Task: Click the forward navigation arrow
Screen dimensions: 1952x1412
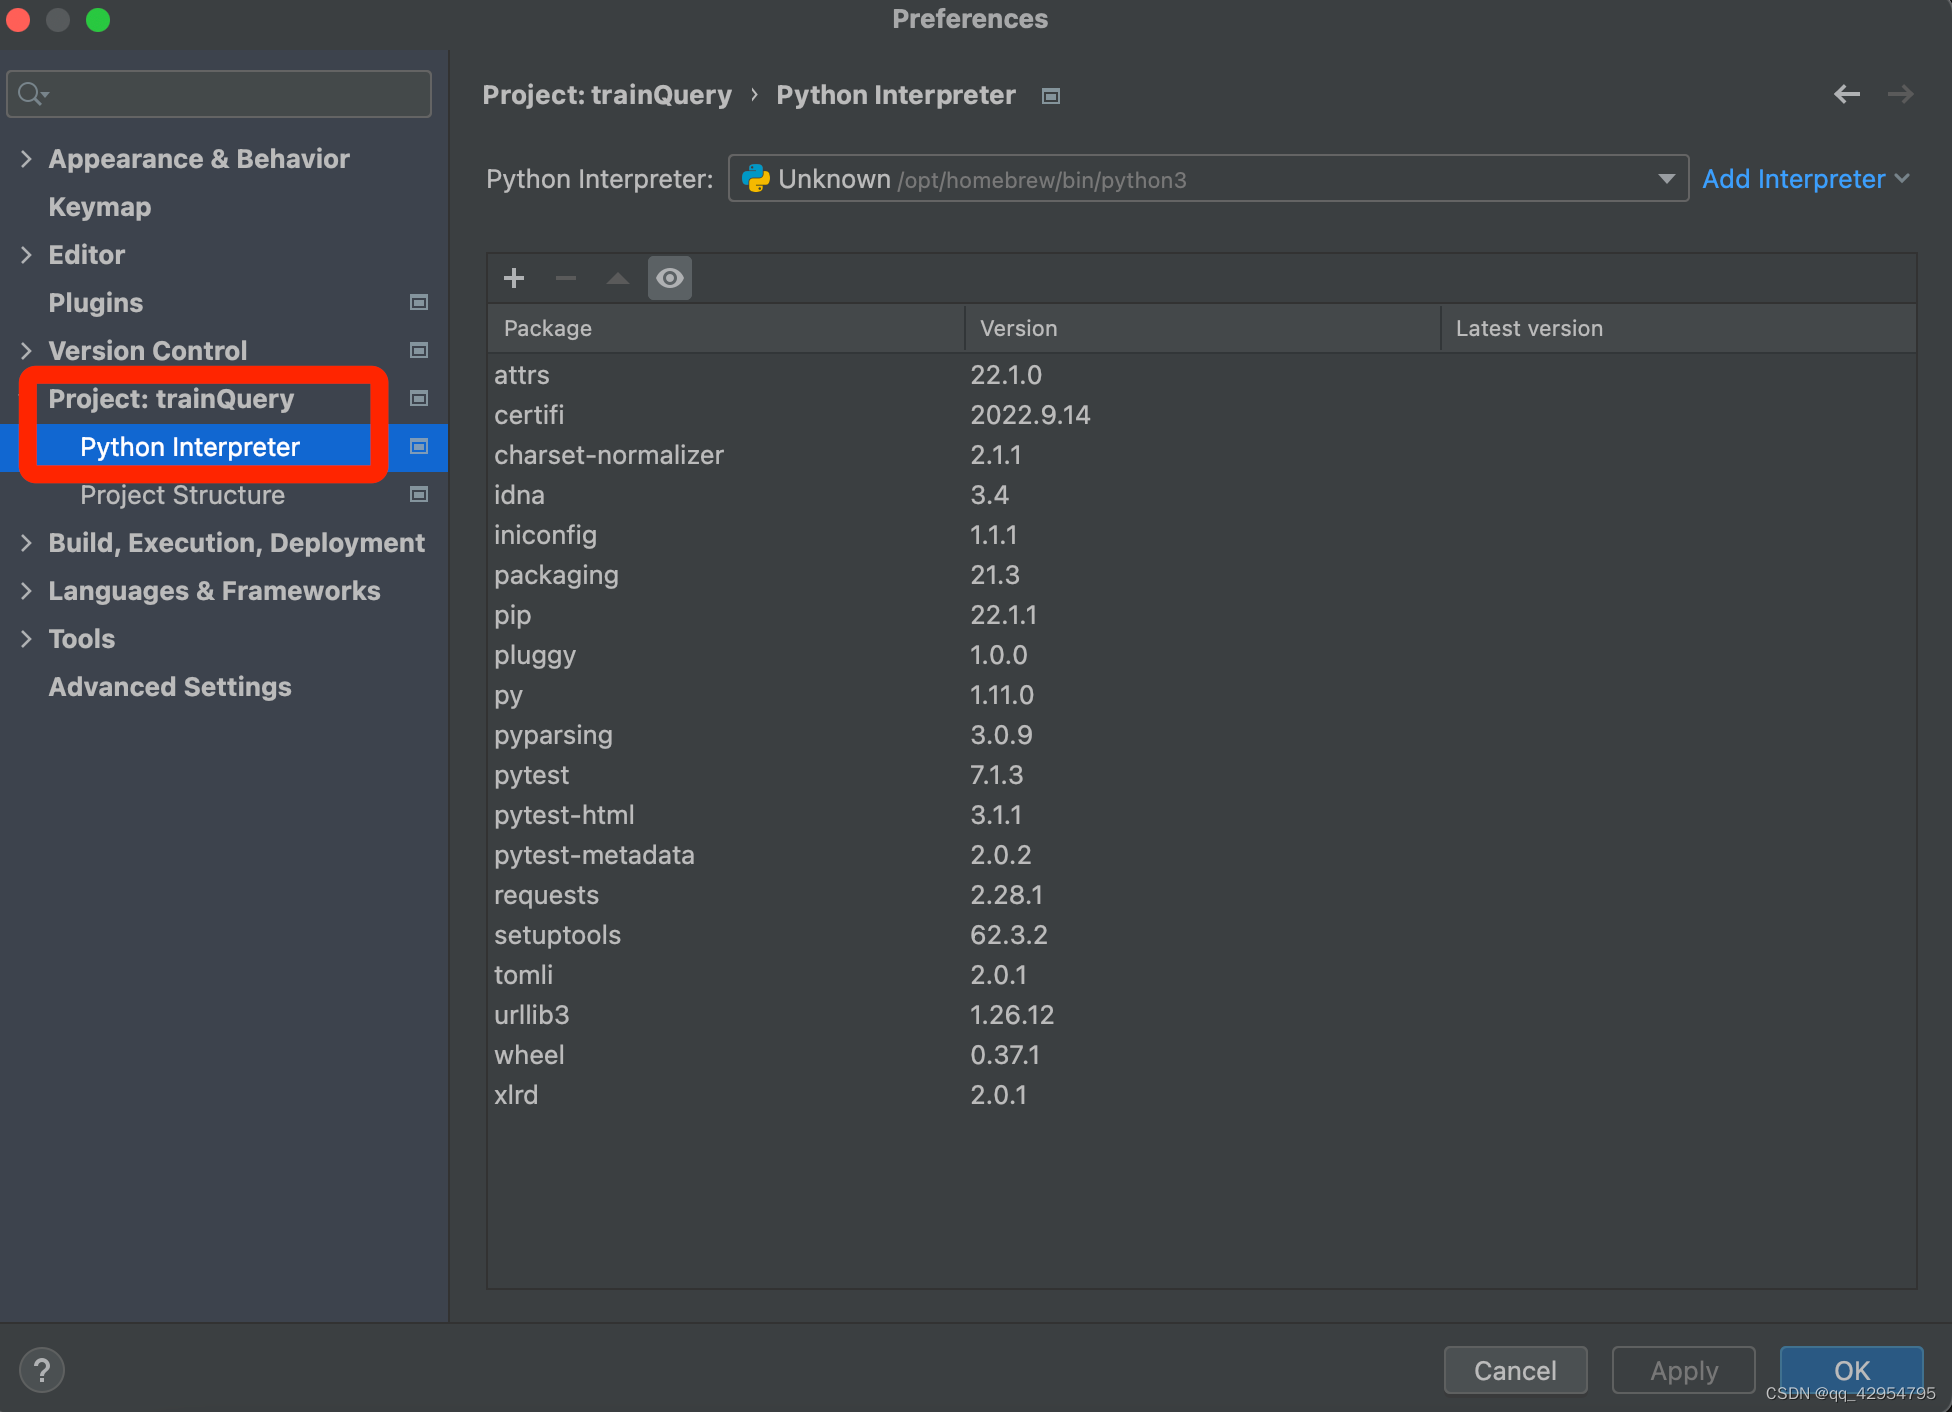Action: click(x=1900, y=94)
